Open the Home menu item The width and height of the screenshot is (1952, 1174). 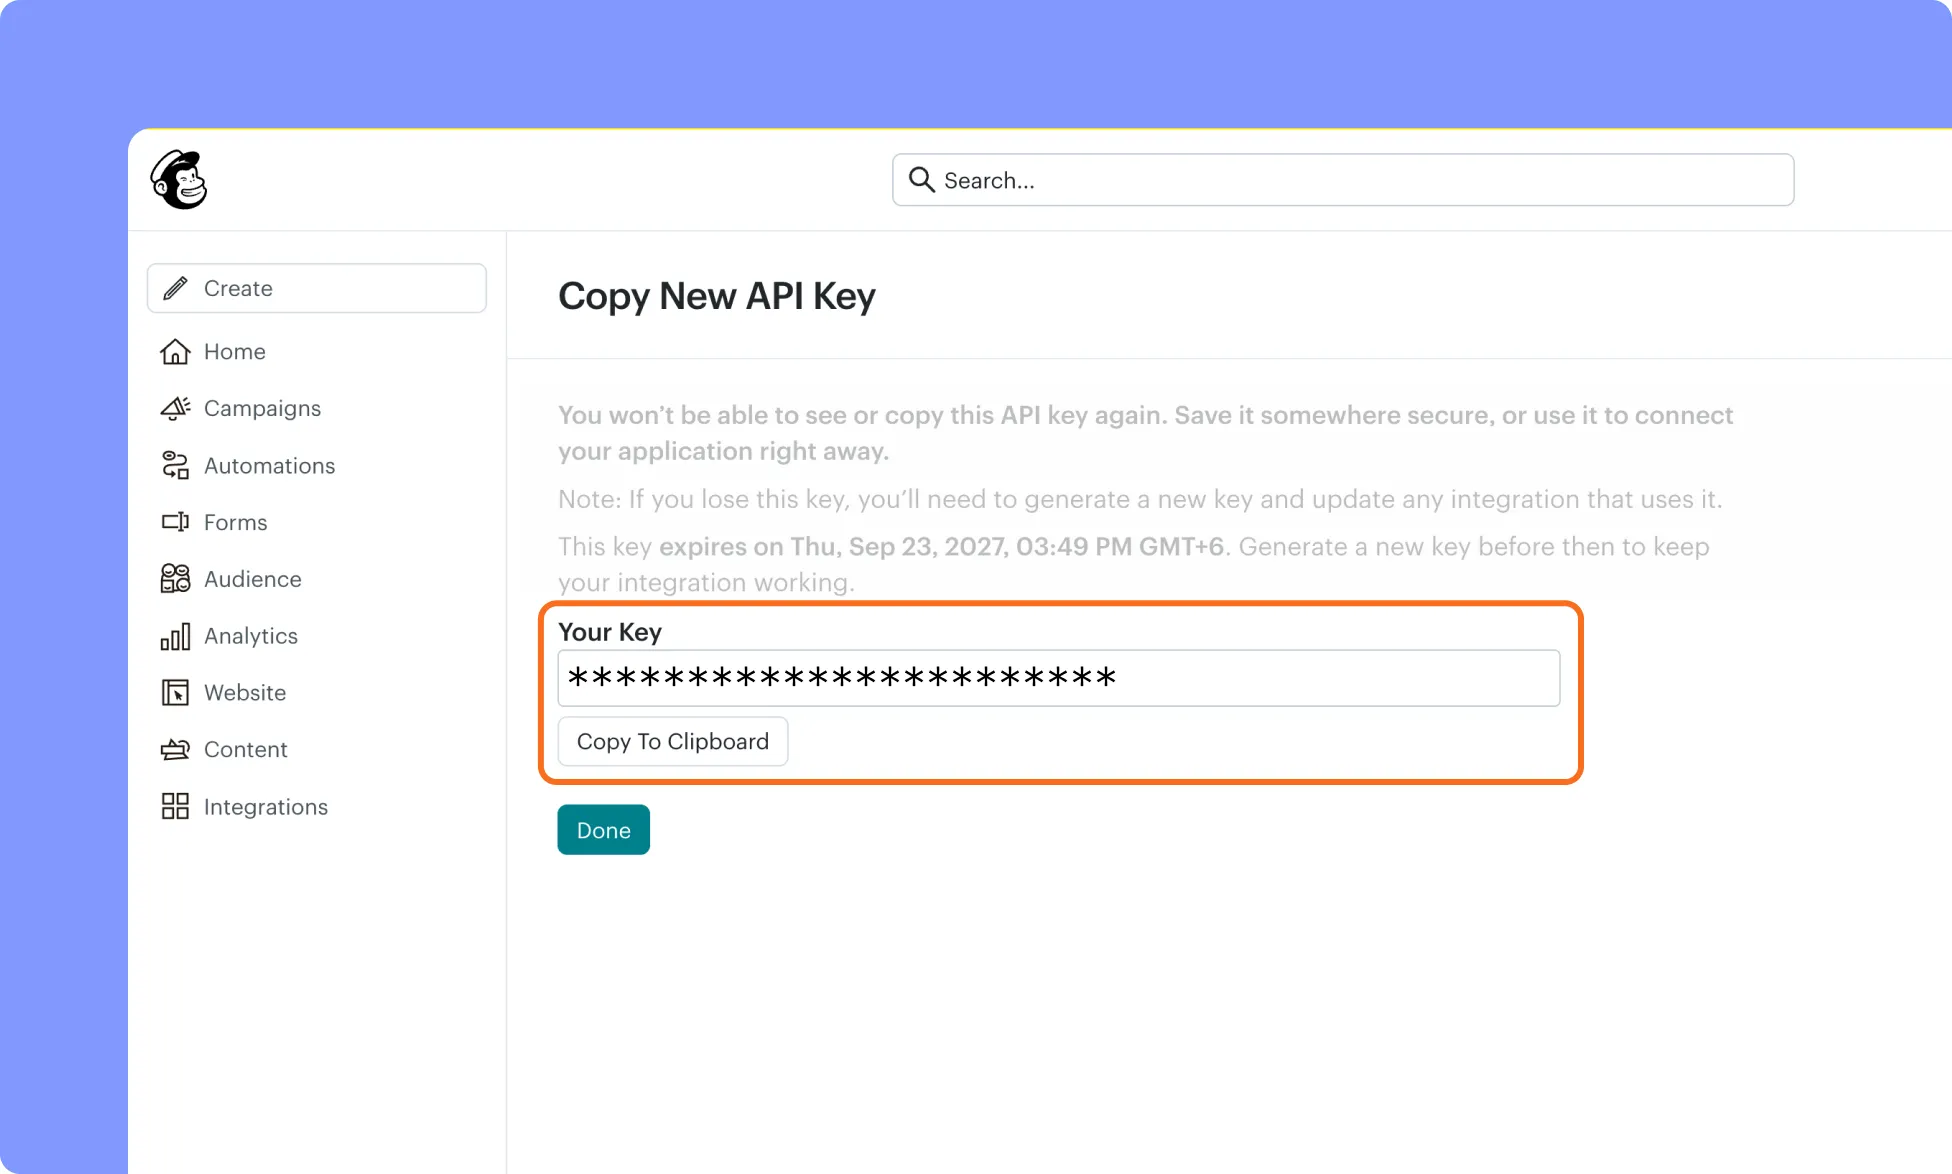tap(234, 351)
